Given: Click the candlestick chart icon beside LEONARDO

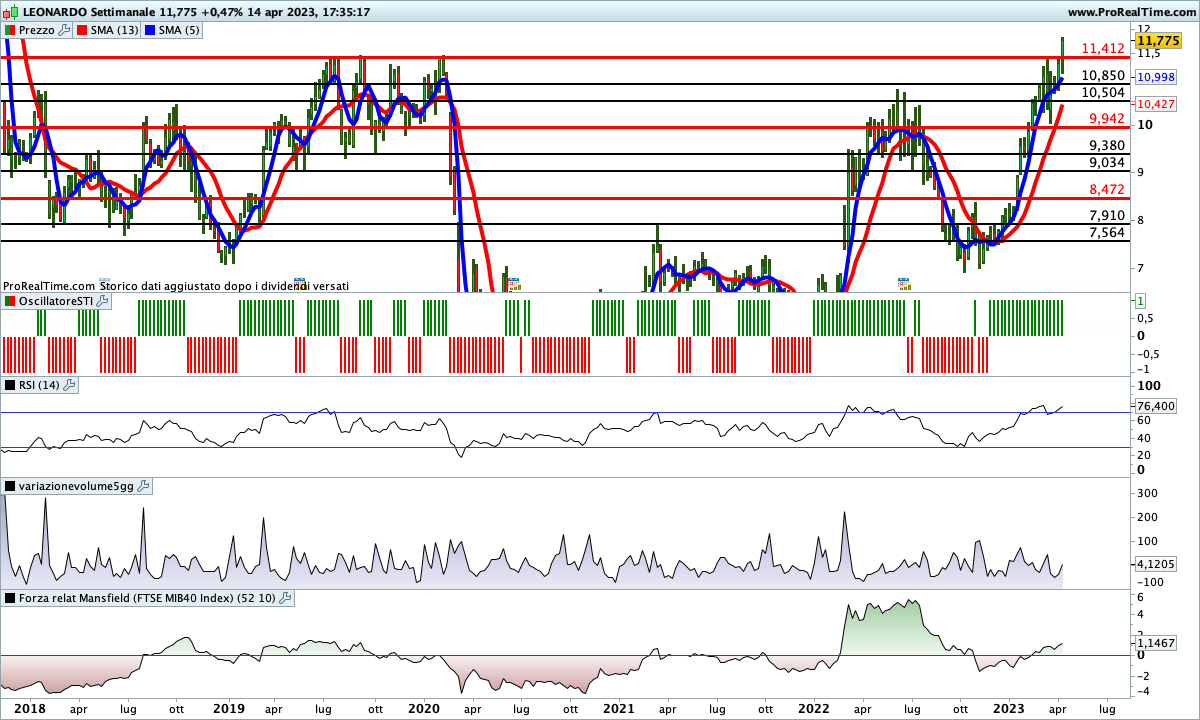Looking at the screenshot, I should pos(11,12).
